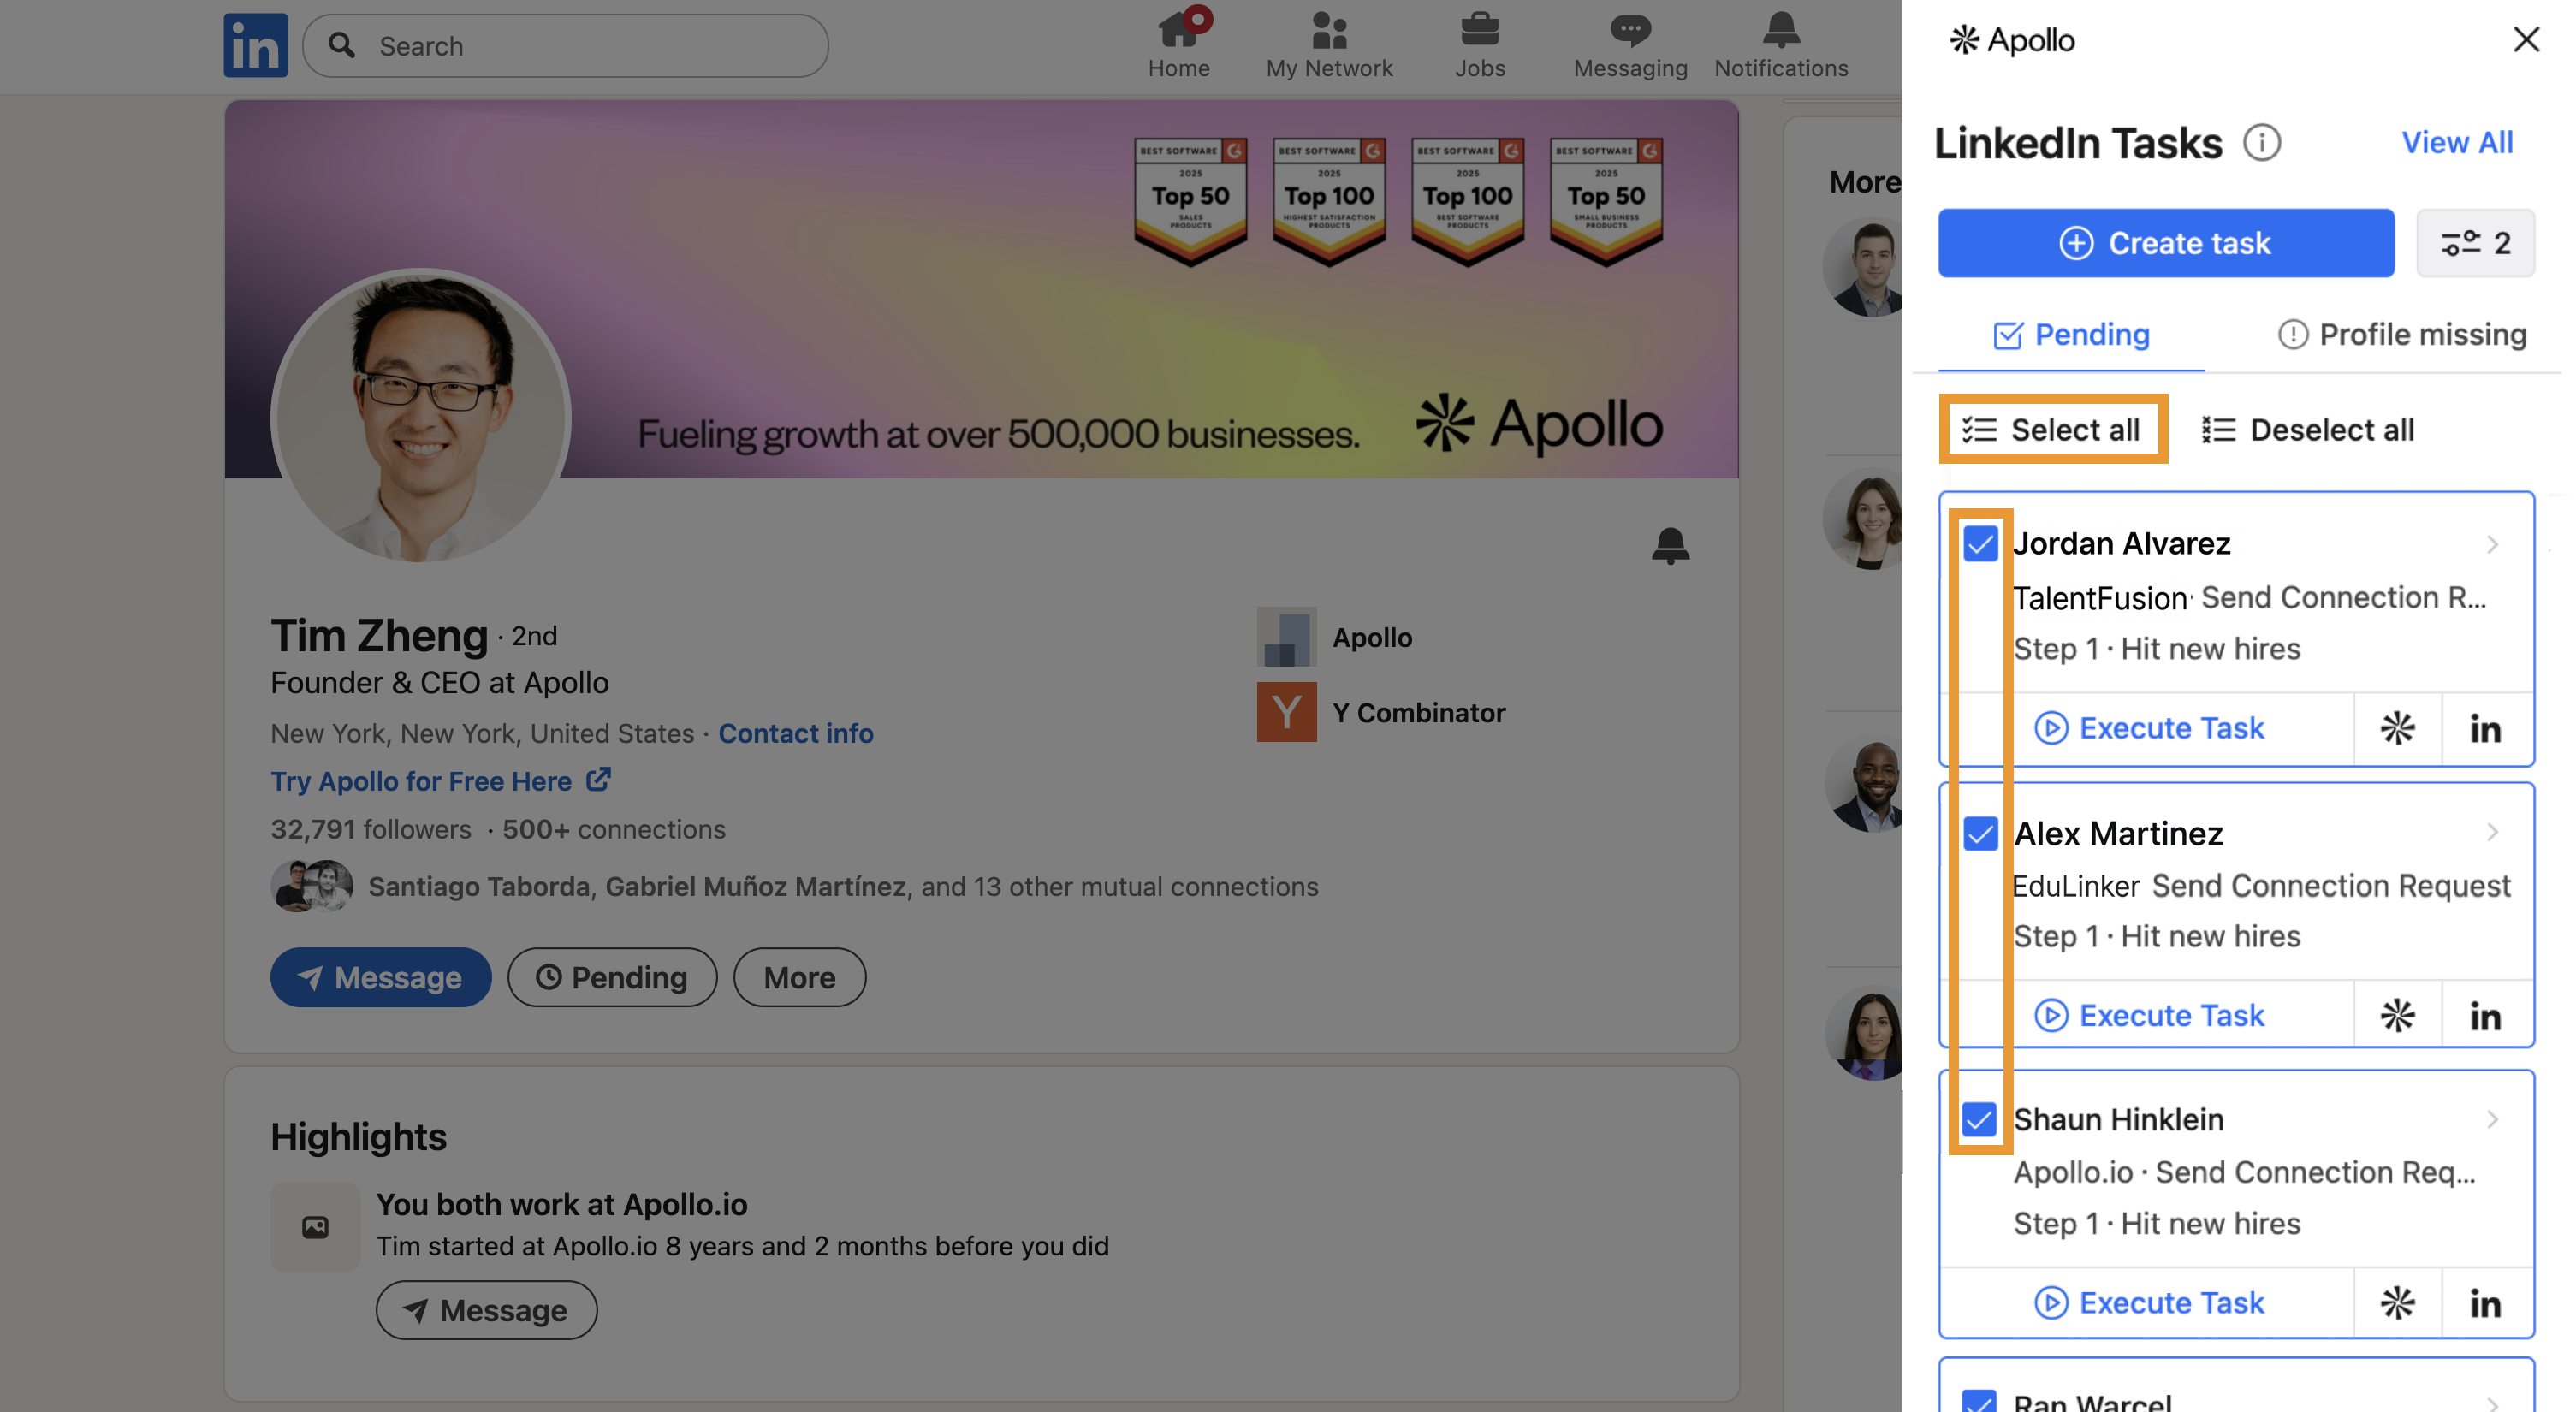
Task: Click the Y Combinator logo
Action: pos(1286,712)
